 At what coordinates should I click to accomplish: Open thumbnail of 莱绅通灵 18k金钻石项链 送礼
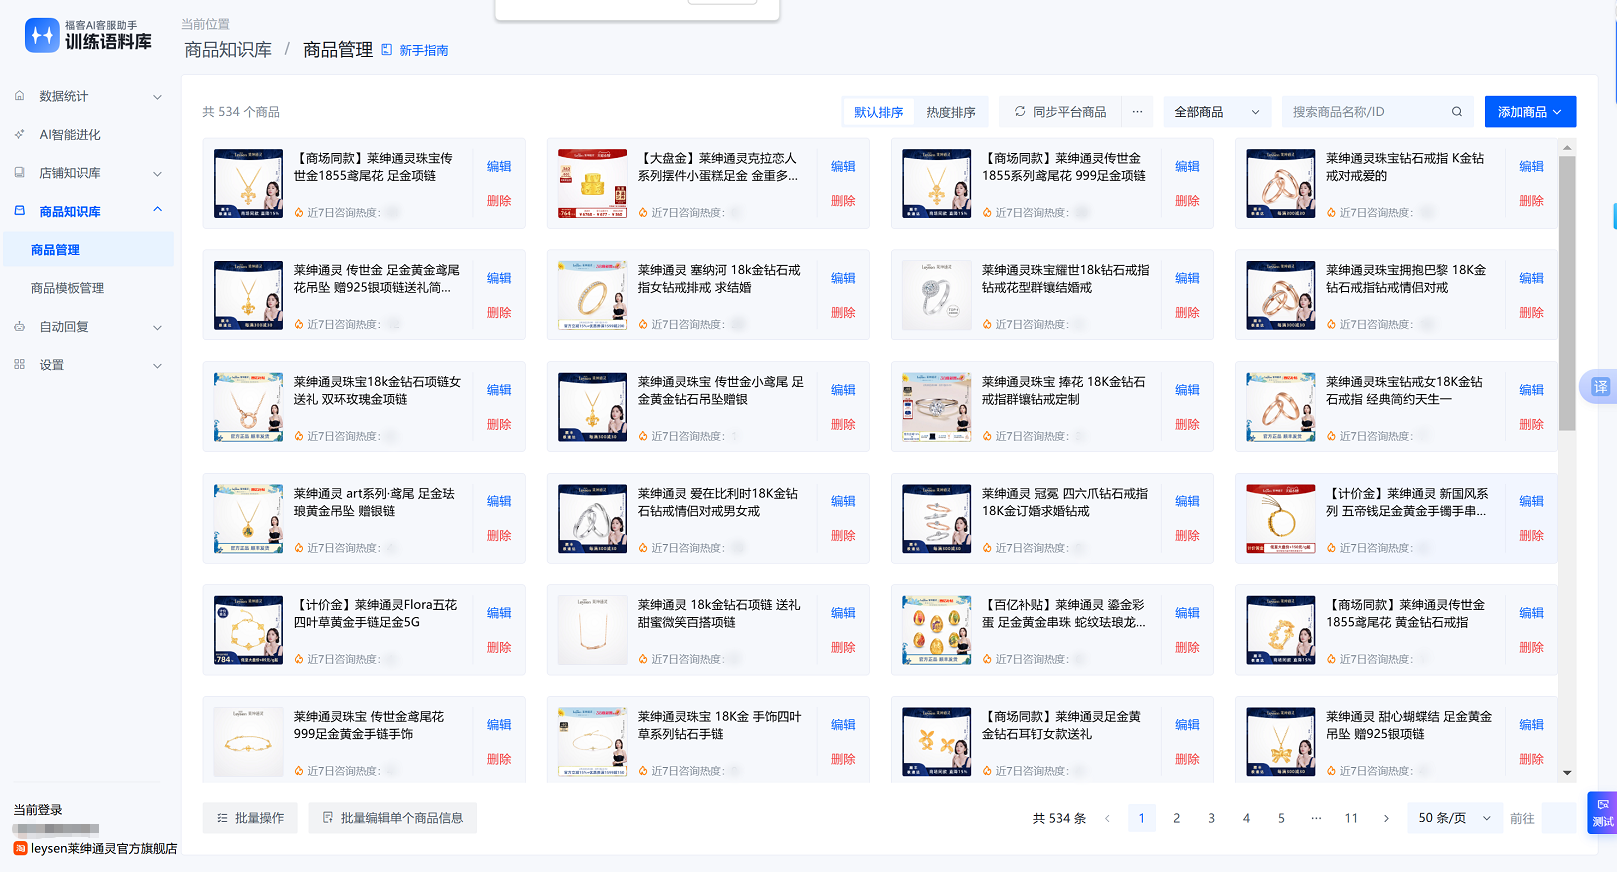[592, 631]
